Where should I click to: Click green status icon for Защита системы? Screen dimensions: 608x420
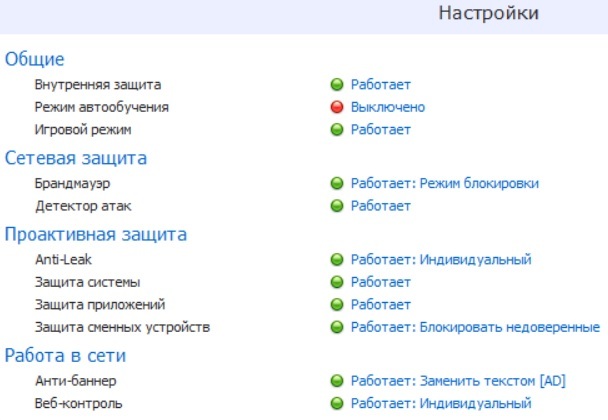click(x=337, y=282)
